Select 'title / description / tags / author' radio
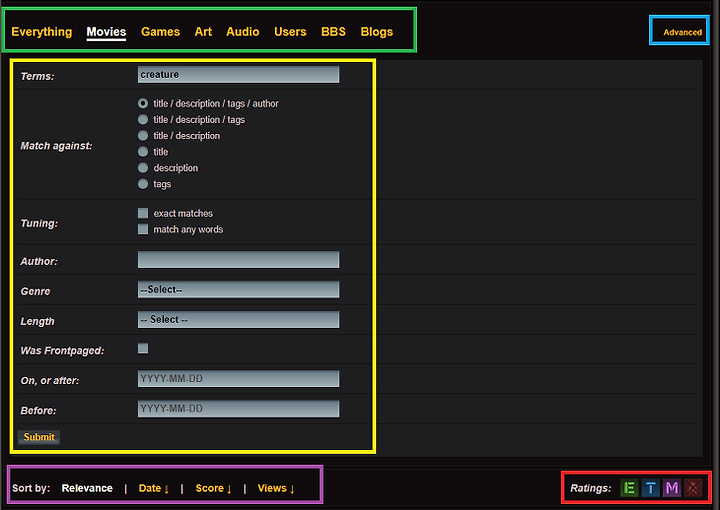This screenshot has height=510, width=720. pyautogui.click(x=143, y=103)
